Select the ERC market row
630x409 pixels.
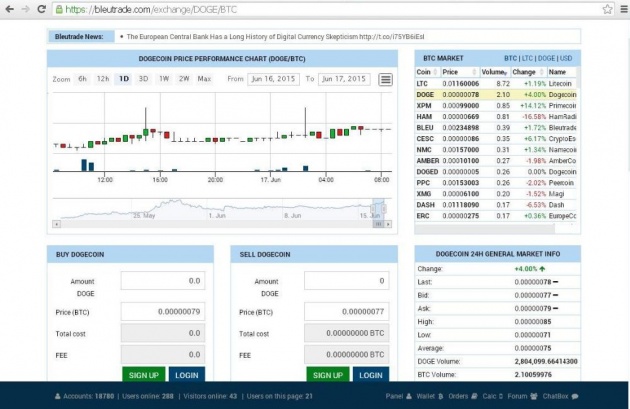tap(496, 216)
